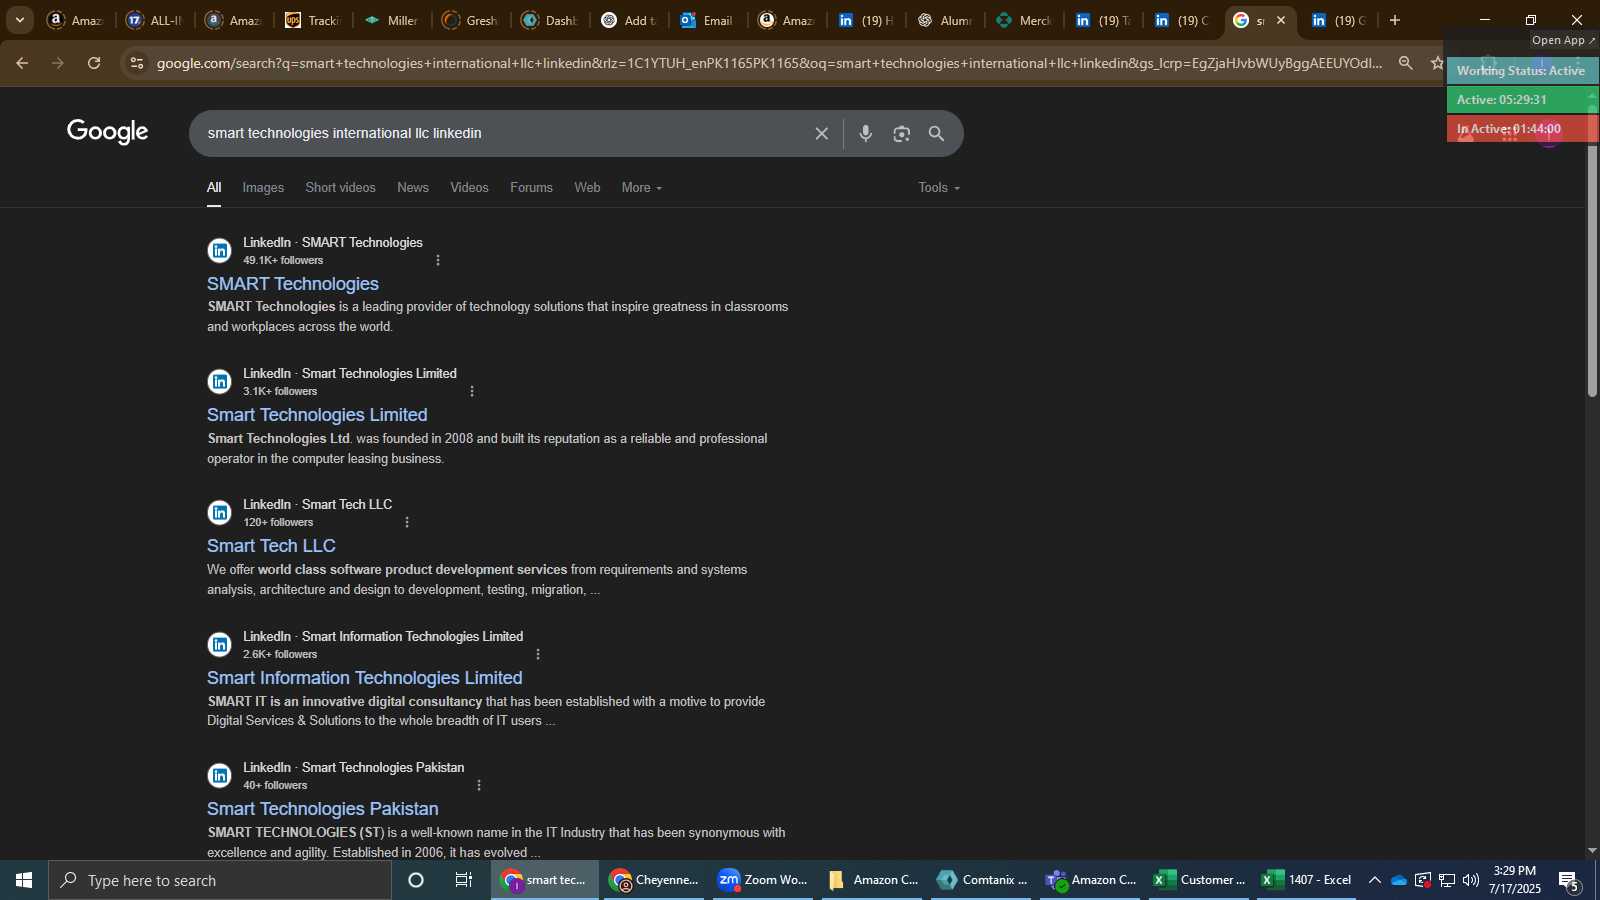Click the LinkedIn favicon beside Smart Tech LLC result

click(x=219, y=513)
